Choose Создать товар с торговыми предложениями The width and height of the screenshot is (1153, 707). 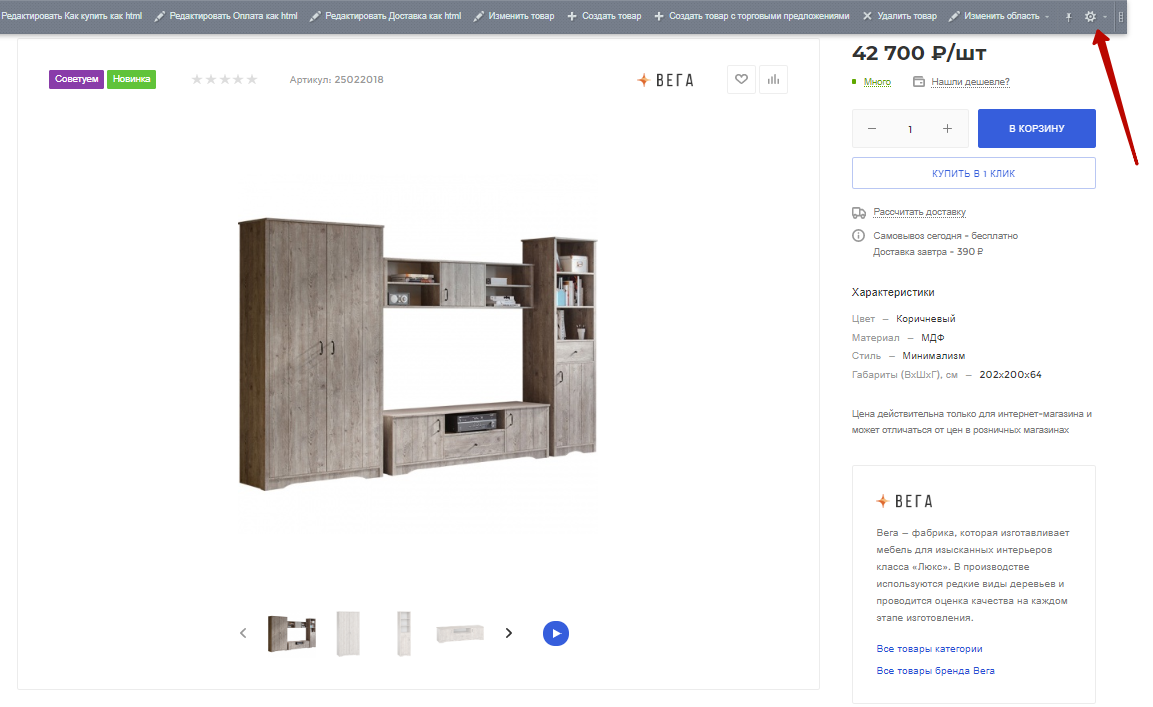point(752,15)
